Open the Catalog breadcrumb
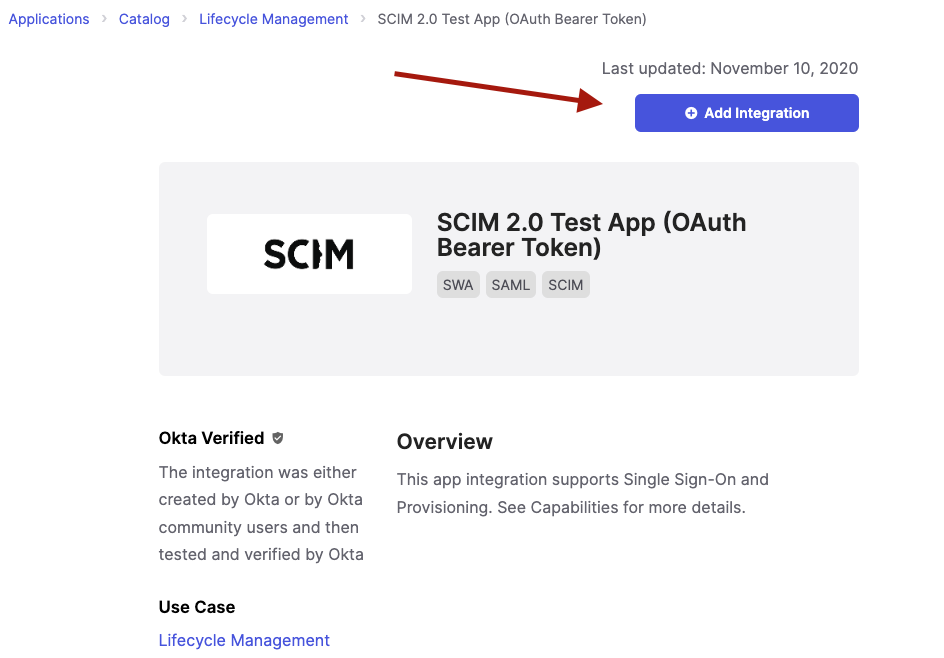This screenshot has width=944, height=658. pos(143,18)
